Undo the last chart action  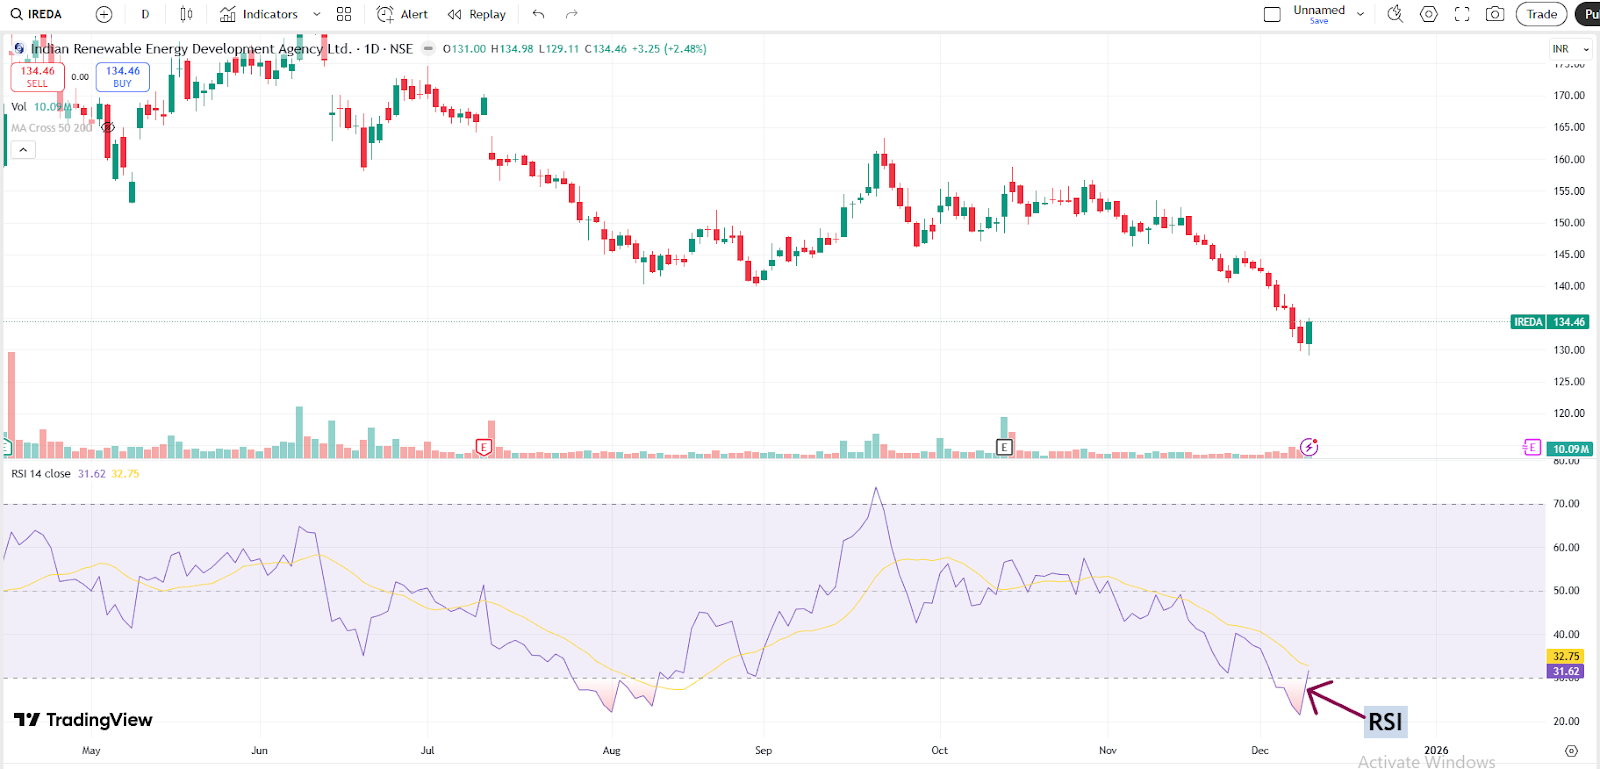[x=539, y=14]
